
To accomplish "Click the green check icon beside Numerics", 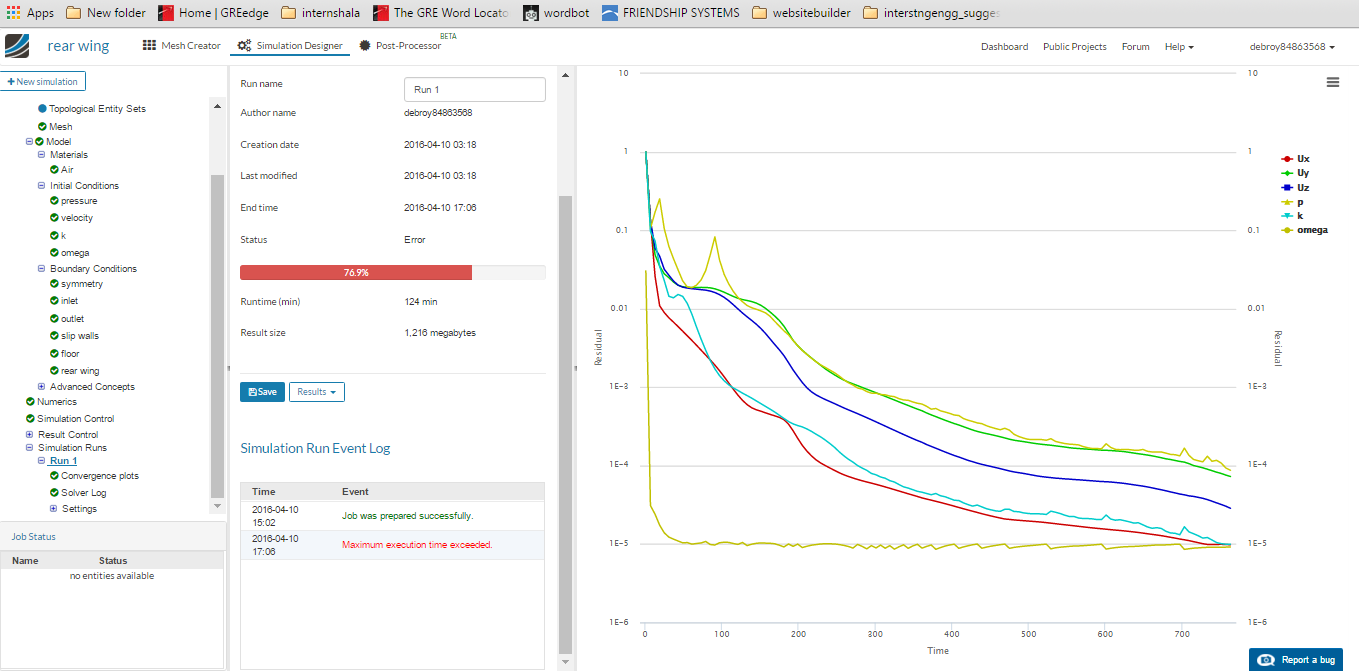I will (30, 402).
